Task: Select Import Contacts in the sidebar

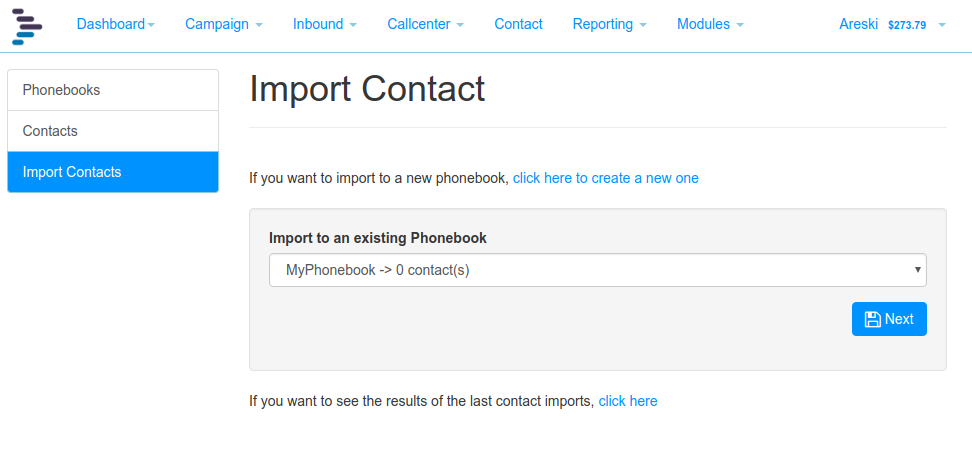Action: (x=113, y=172)
